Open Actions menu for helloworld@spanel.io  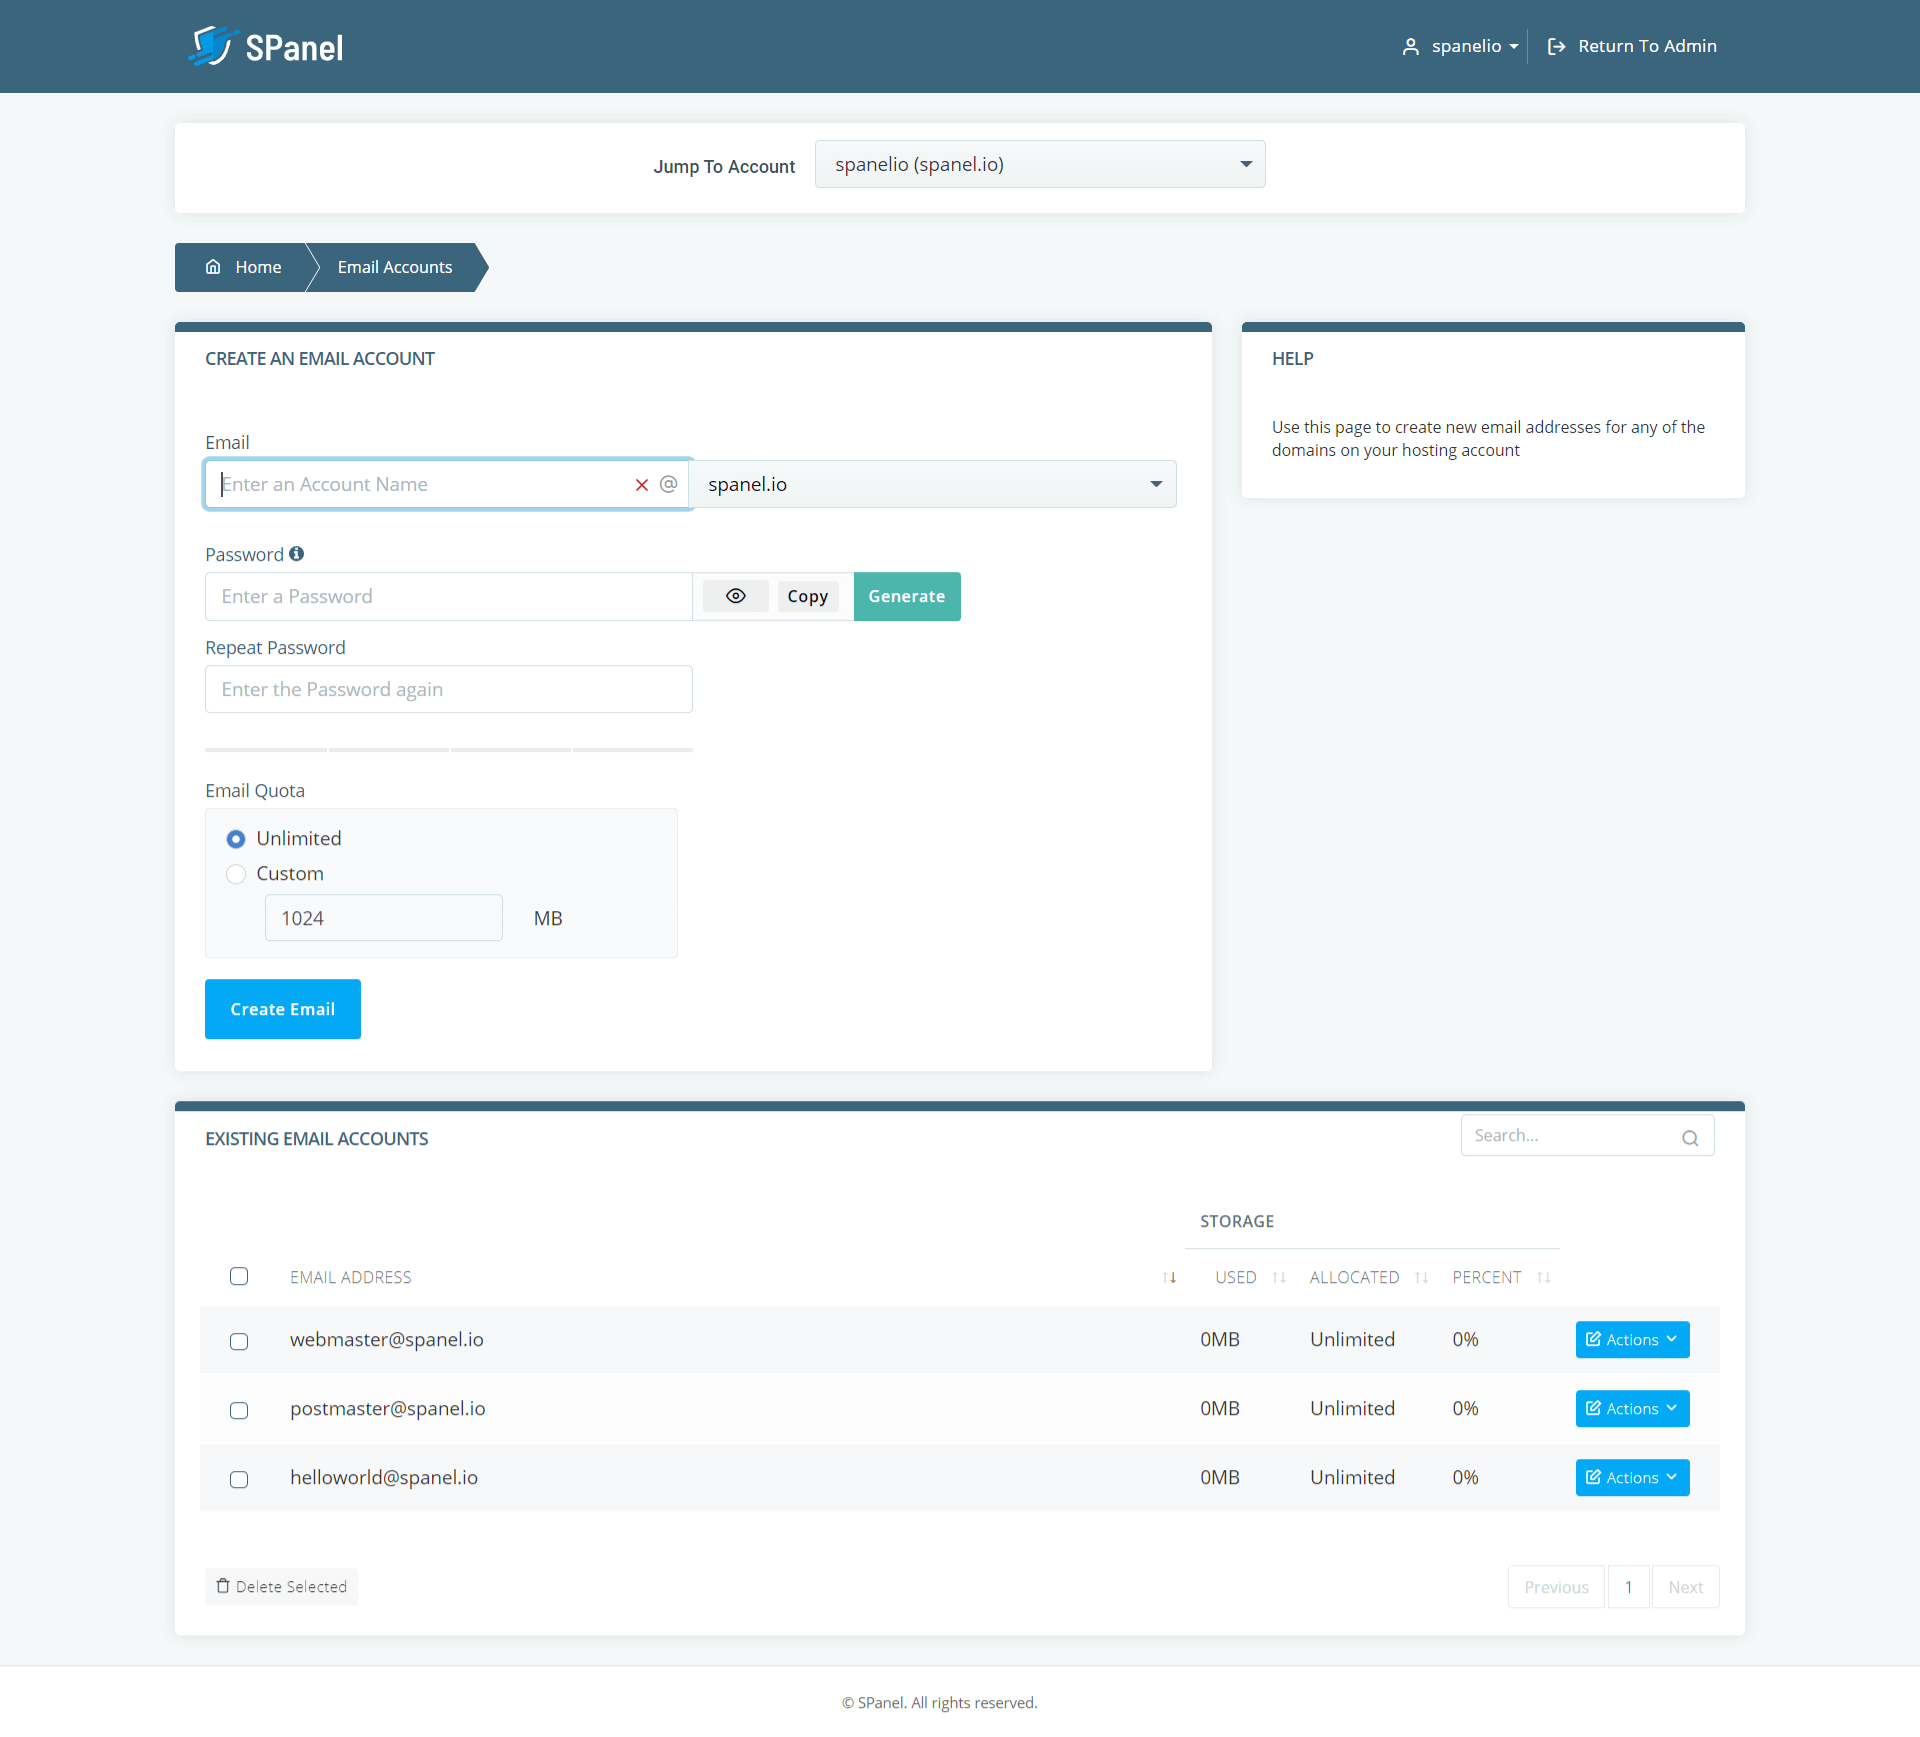(1632, 1478)
